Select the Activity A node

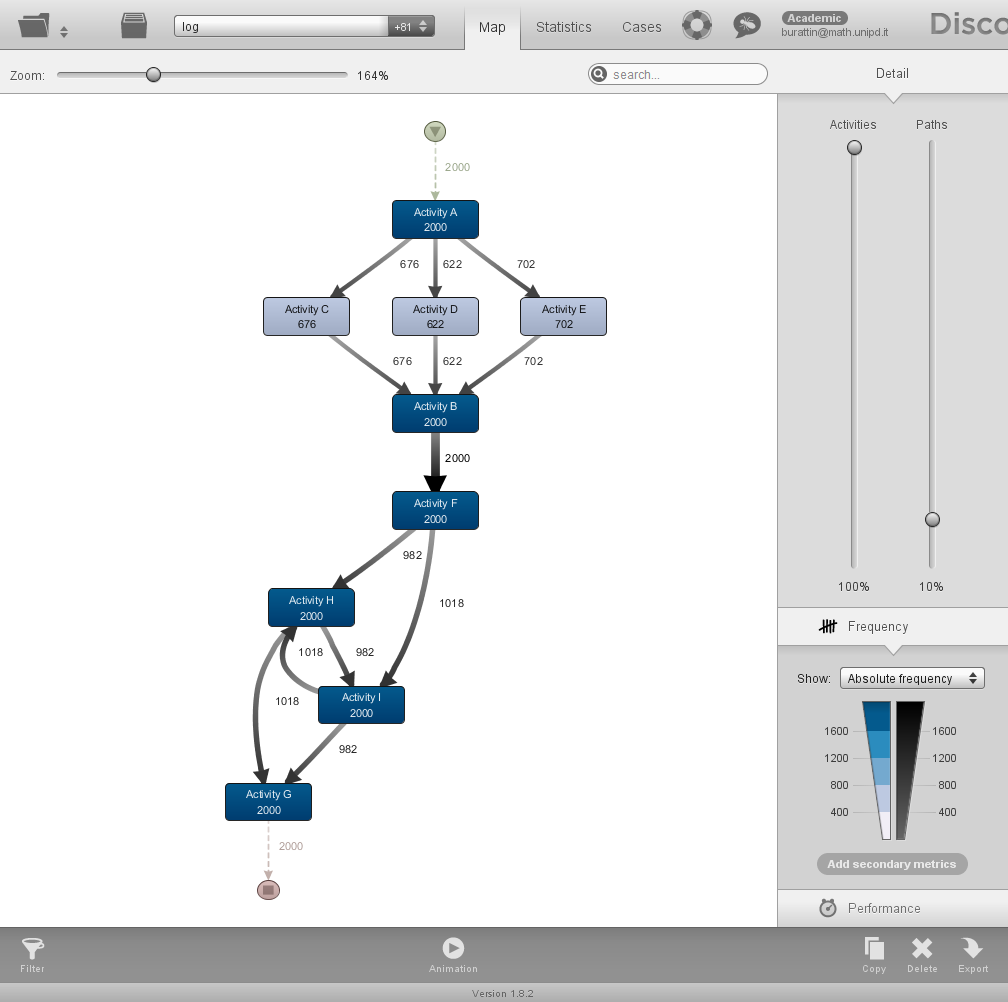pos(435,219)
